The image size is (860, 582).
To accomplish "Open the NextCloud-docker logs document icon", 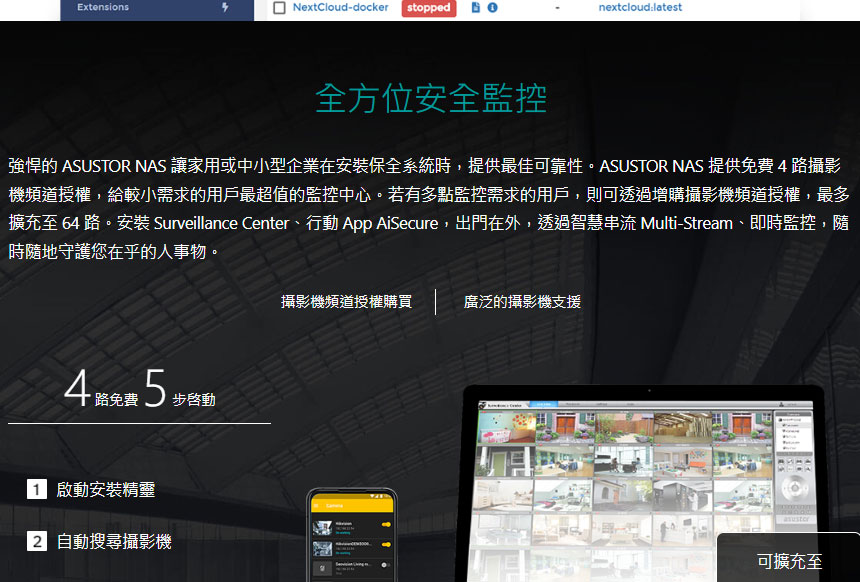I will [476, 7].
